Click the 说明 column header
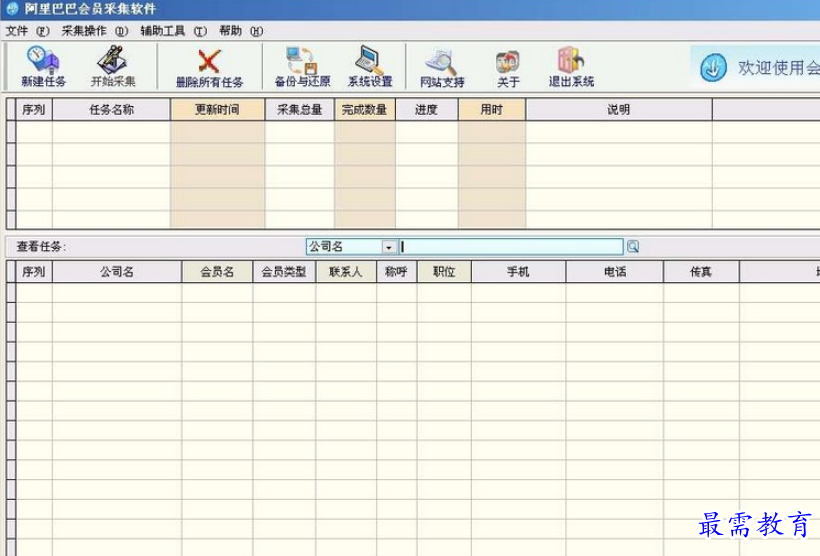The height and width of the screenshot is (556, 820). pyautogui.click(x=619, y=110)
